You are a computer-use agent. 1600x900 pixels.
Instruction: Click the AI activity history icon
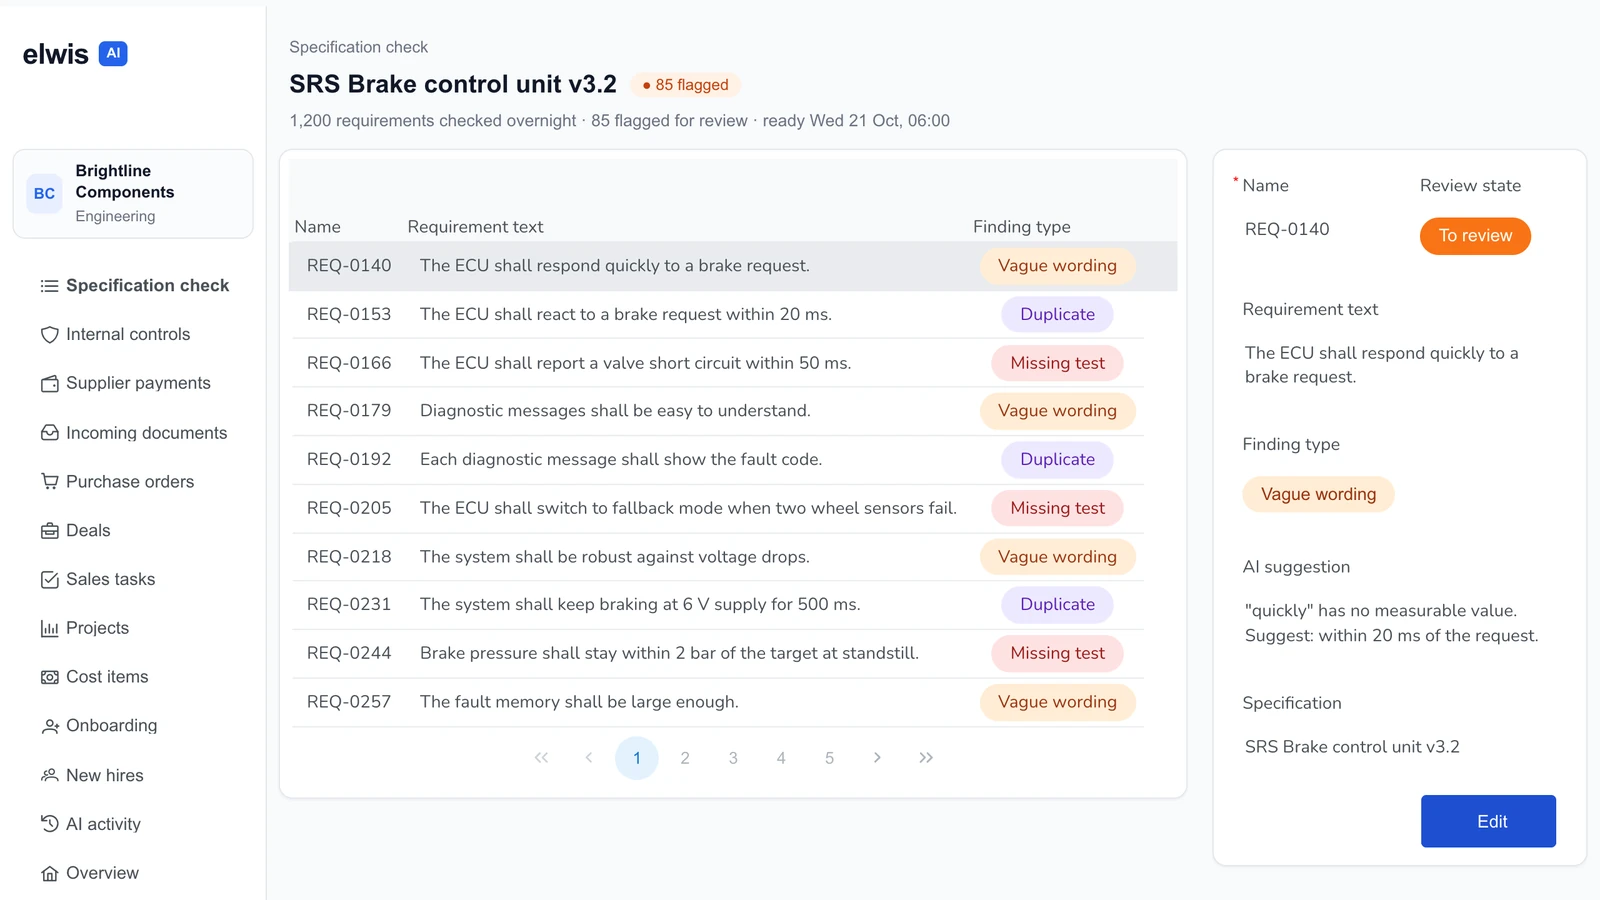point(49,824)
